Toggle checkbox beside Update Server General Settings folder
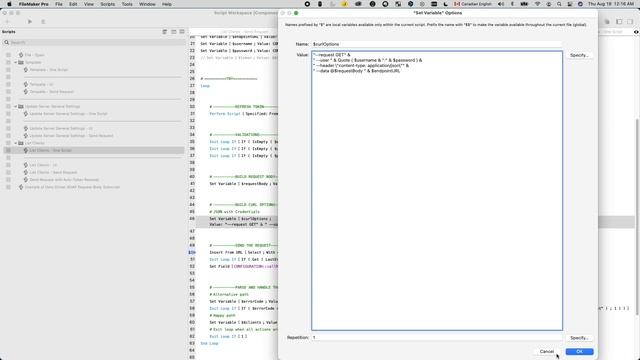Viewport: 640px width, 360px height. click(8, 107)
